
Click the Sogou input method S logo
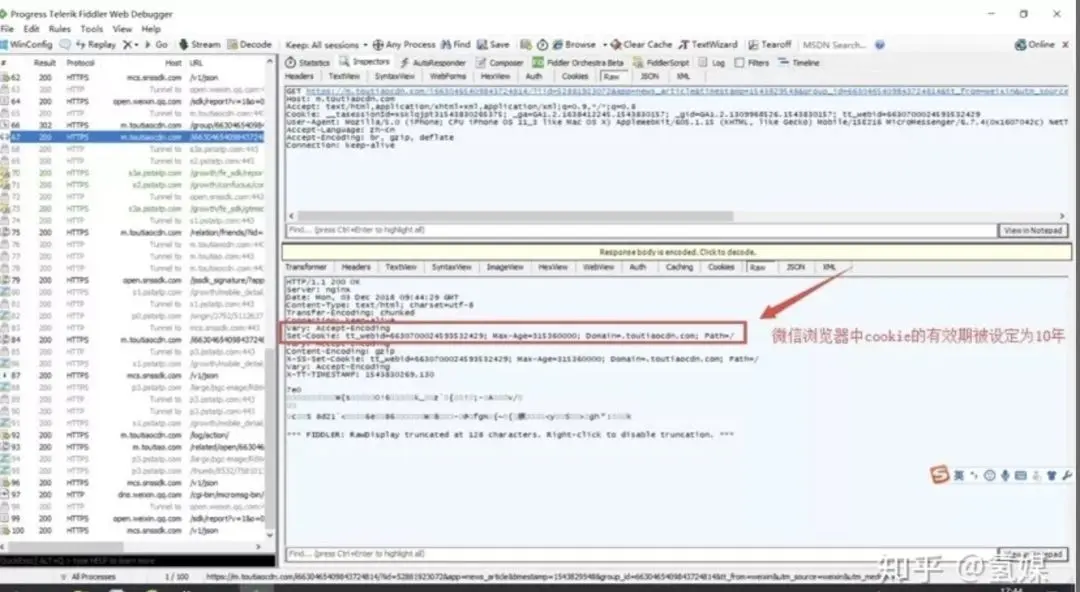(x=939, y=474)
